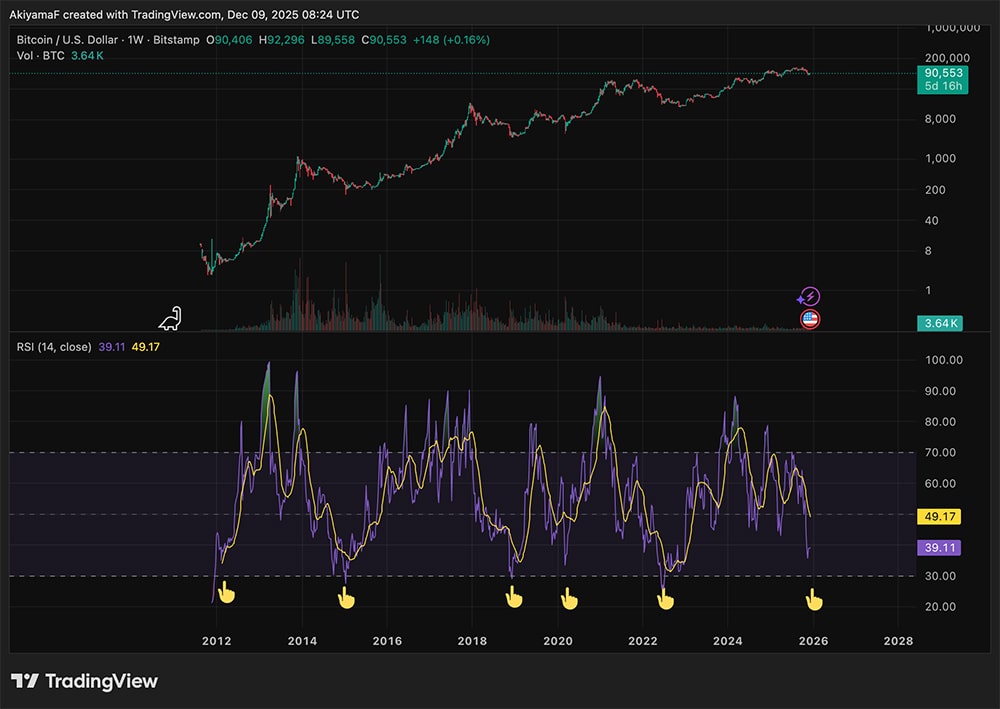
Task: Click the pointing hand marker just above 2020
Action: [569, 599]
